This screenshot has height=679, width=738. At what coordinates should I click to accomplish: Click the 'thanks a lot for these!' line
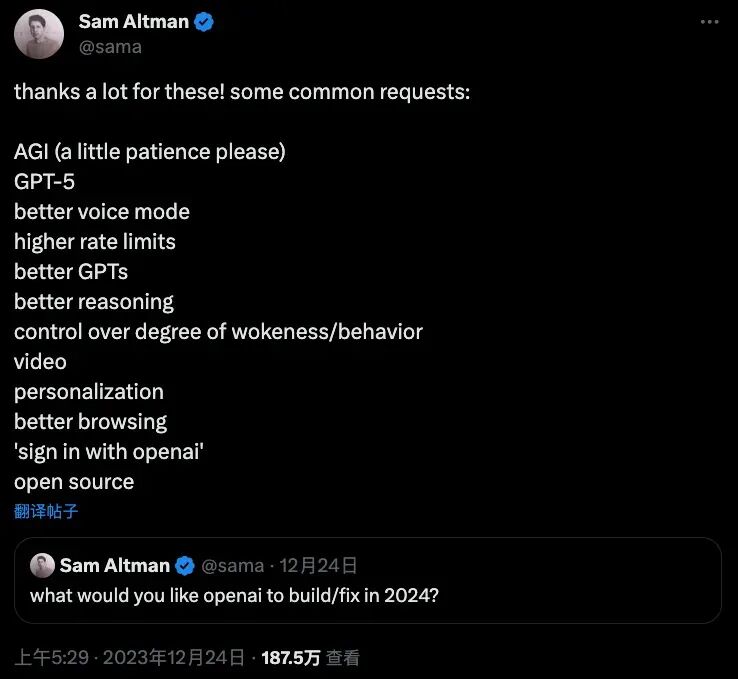pos(241,92)
